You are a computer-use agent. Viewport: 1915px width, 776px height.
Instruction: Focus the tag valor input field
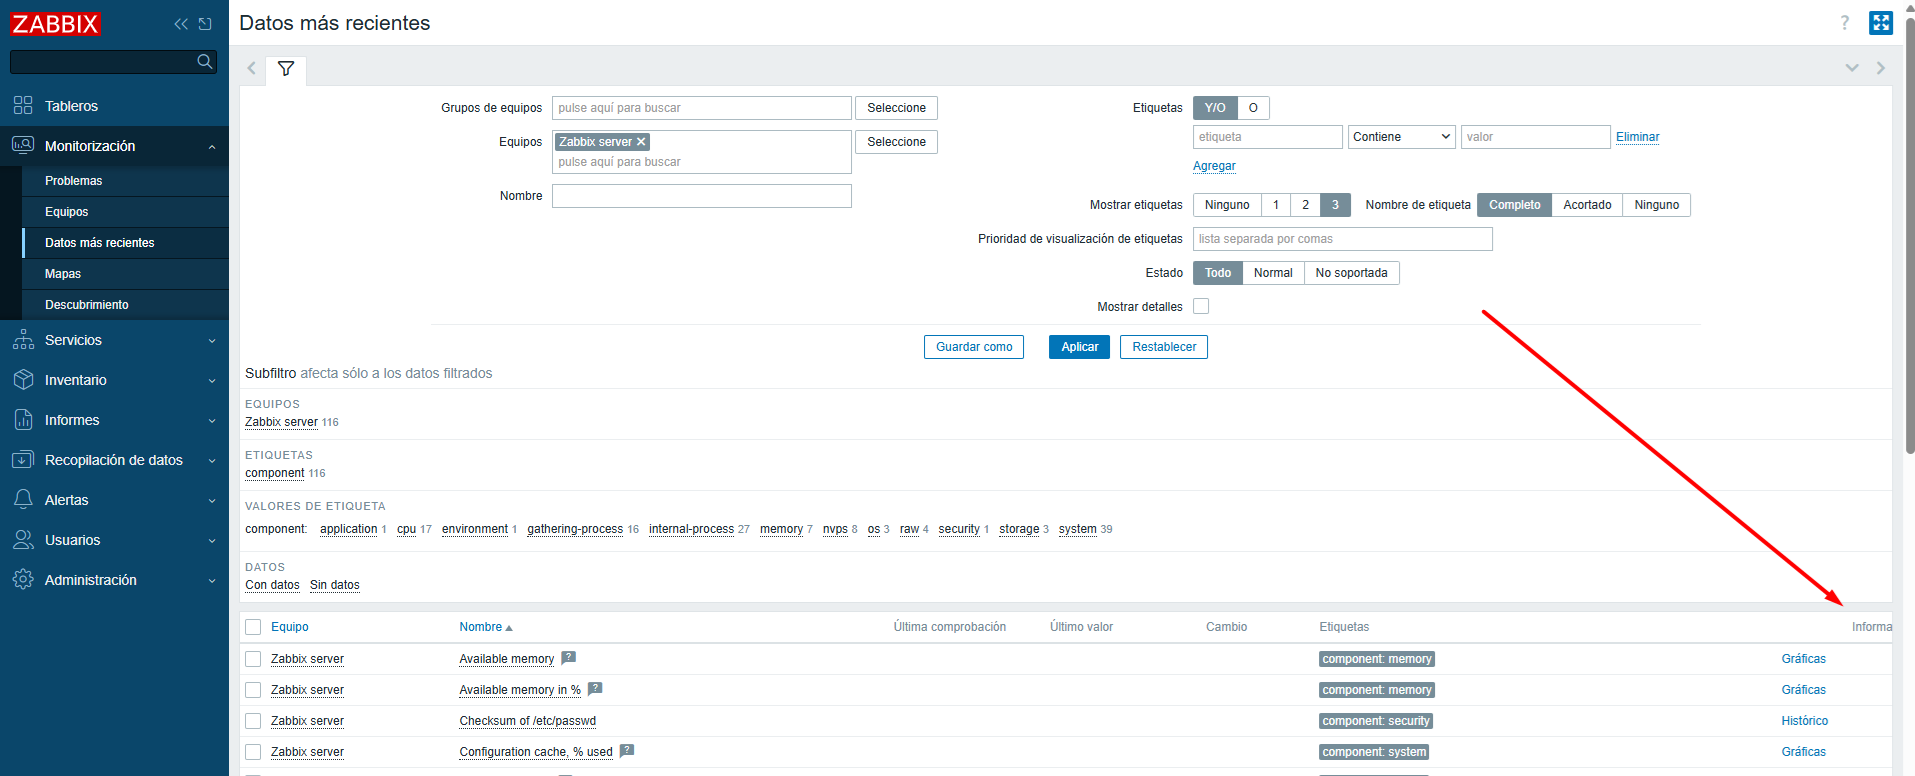coord(1535,137)
